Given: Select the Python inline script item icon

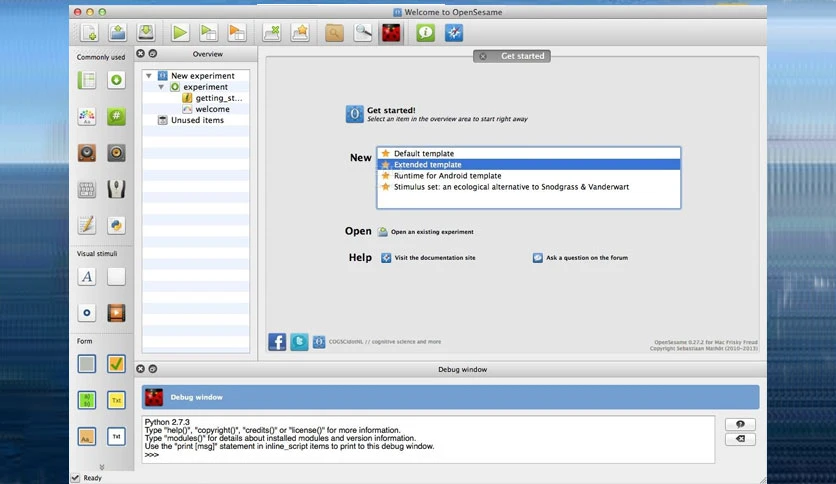Looking at the screenshot, I should (116, 225).
